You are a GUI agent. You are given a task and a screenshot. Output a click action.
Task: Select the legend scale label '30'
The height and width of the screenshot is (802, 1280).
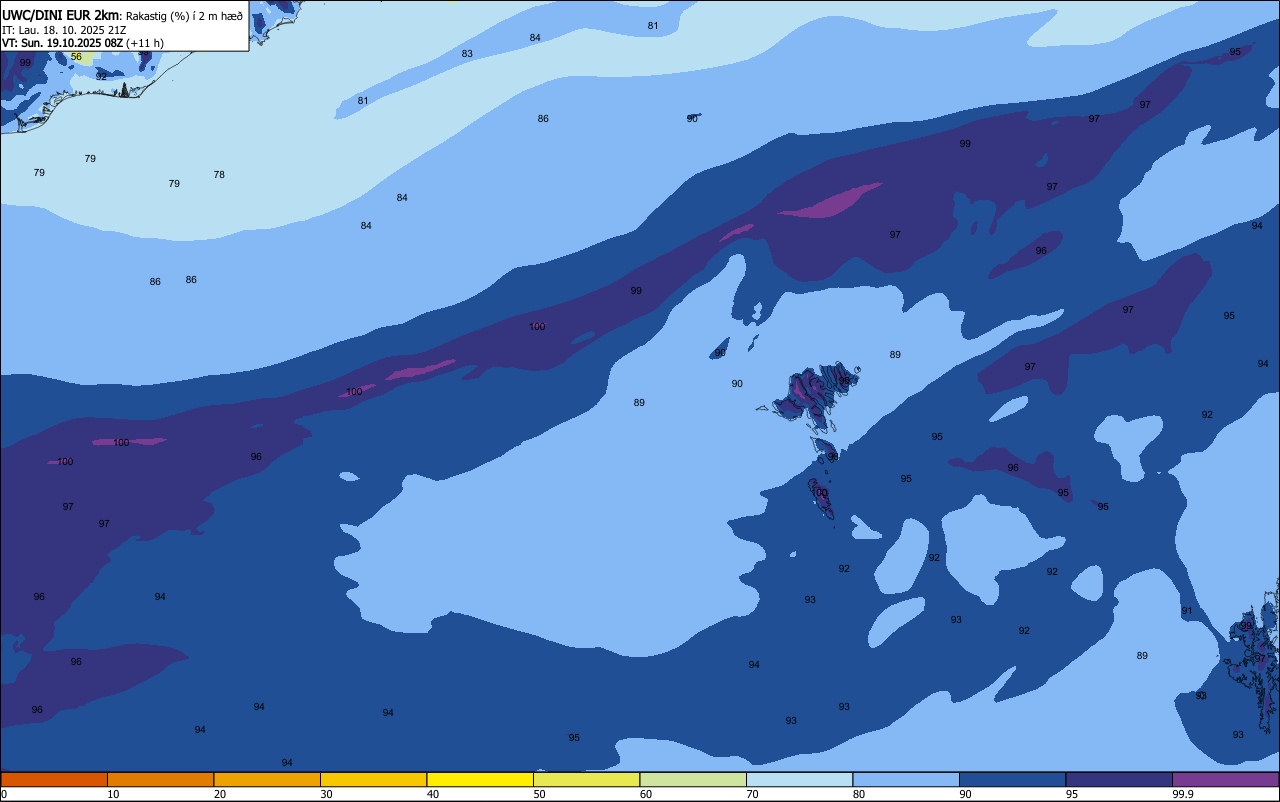click(x=326, y=794)
